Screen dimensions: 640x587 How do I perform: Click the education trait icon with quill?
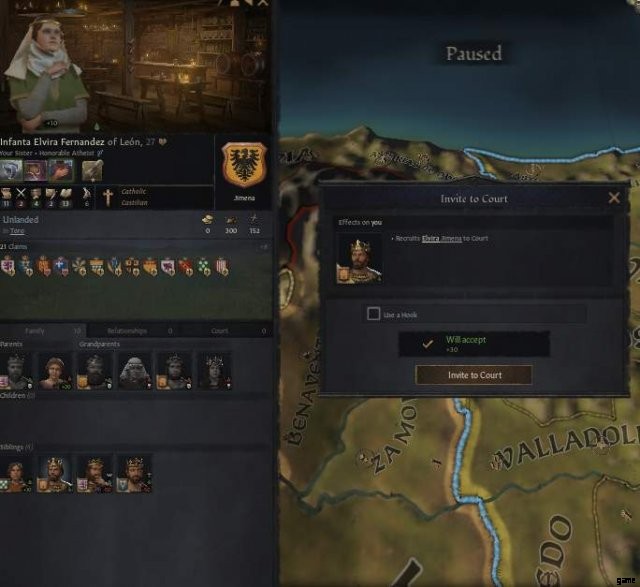(92, 170)
